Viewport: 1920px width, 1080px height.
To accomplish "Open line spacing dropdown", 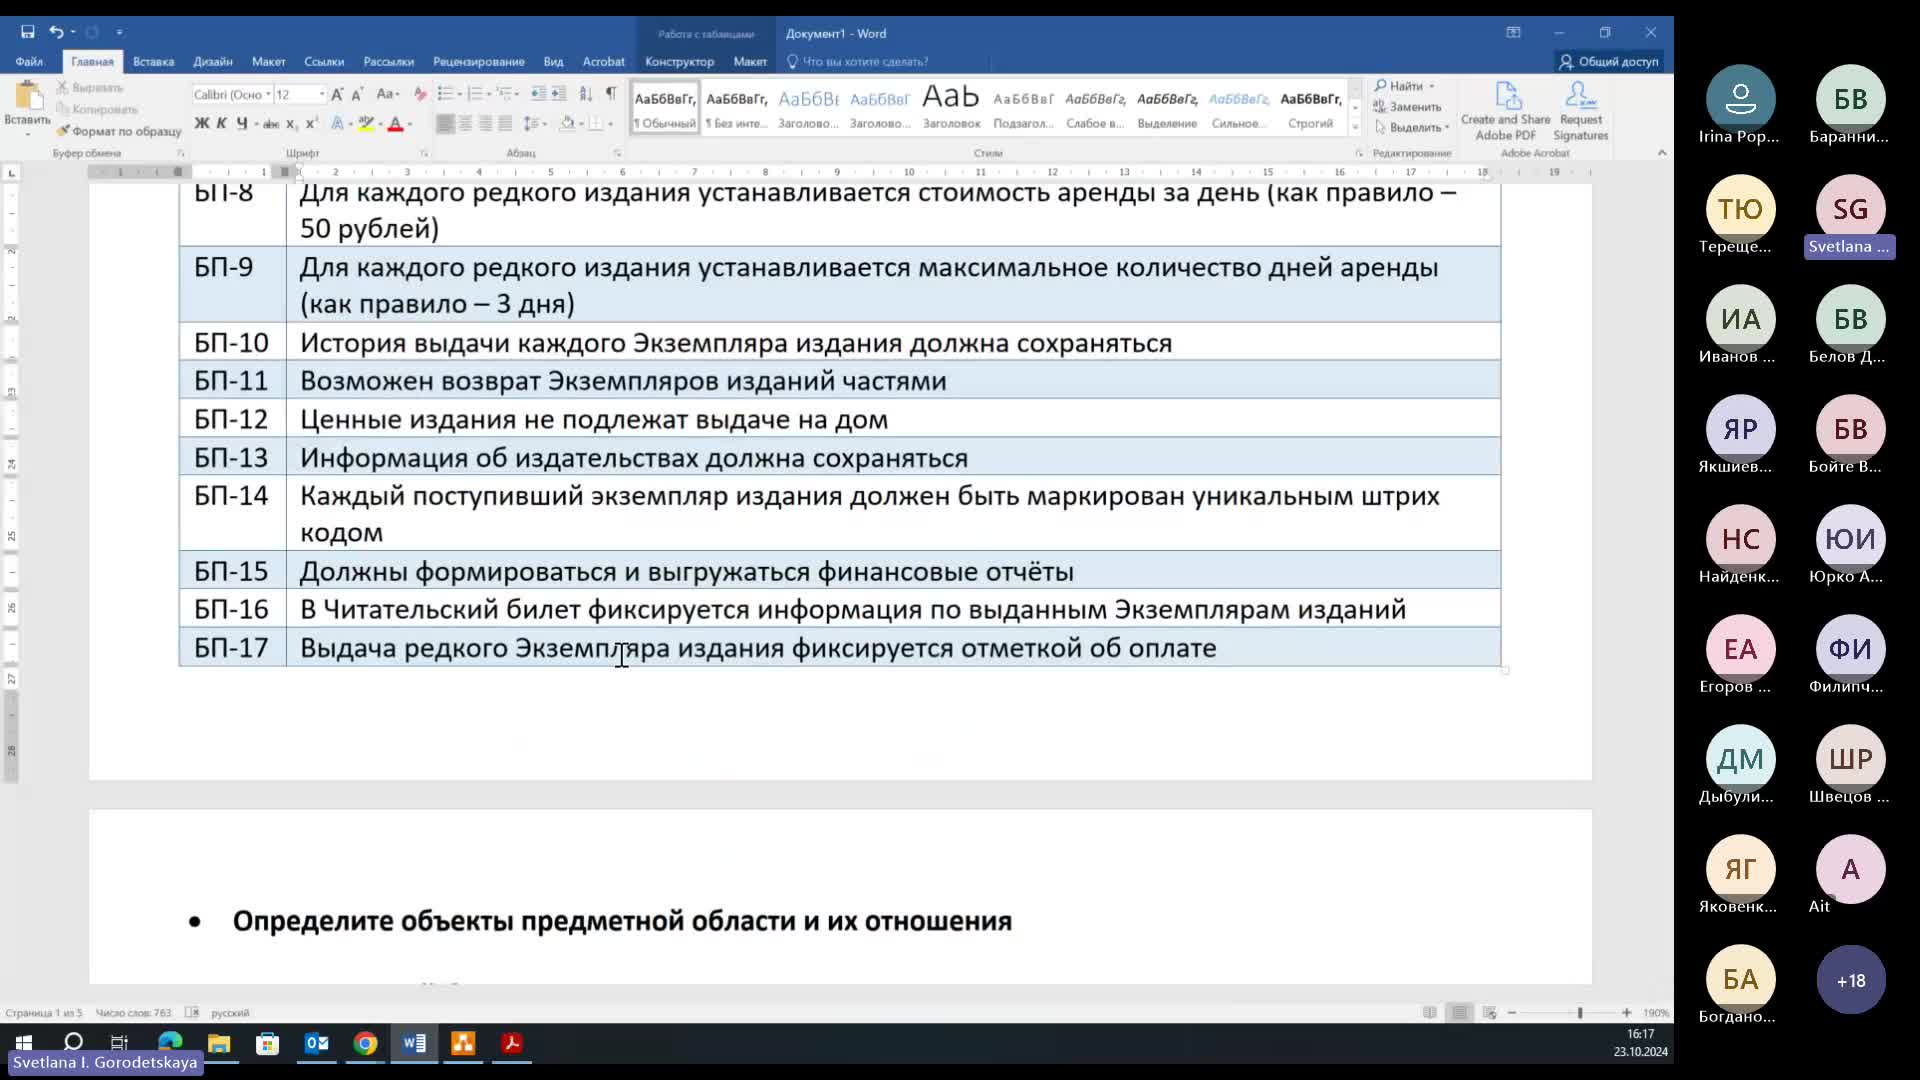I will click(x=535, y=123).
